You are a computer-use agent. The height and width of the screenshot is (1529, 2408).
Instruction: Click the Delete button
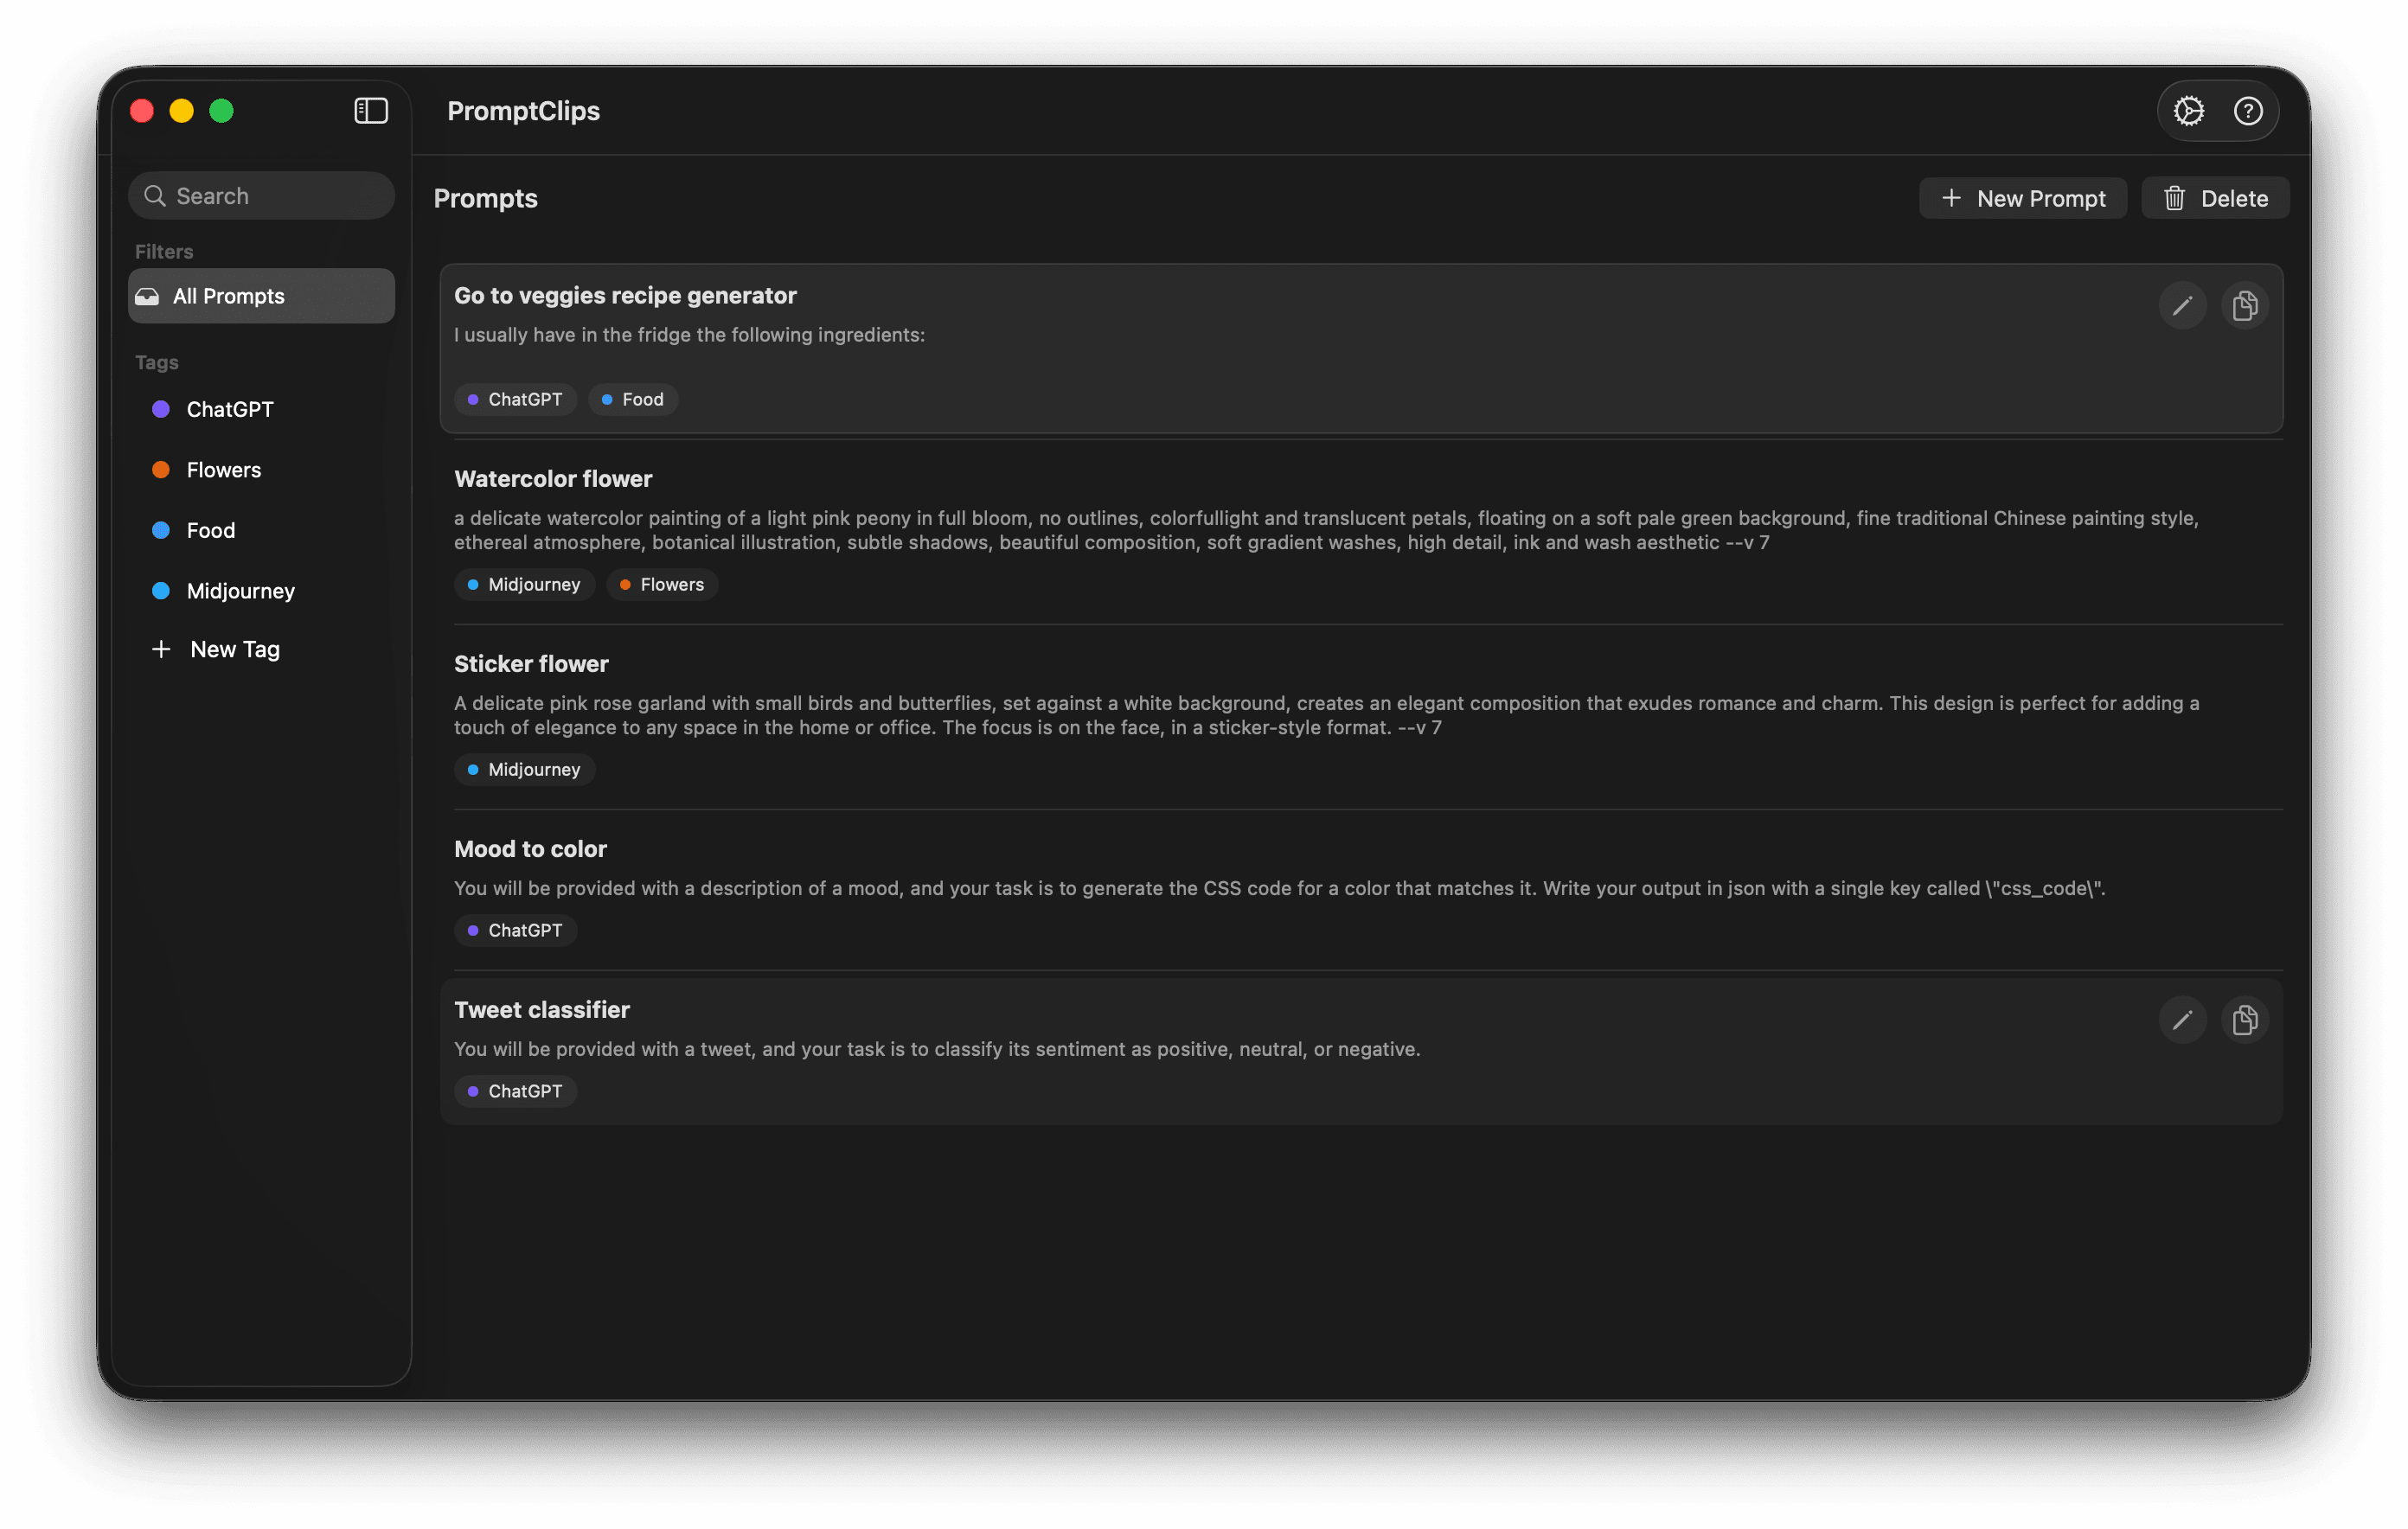coord(2215,198)
